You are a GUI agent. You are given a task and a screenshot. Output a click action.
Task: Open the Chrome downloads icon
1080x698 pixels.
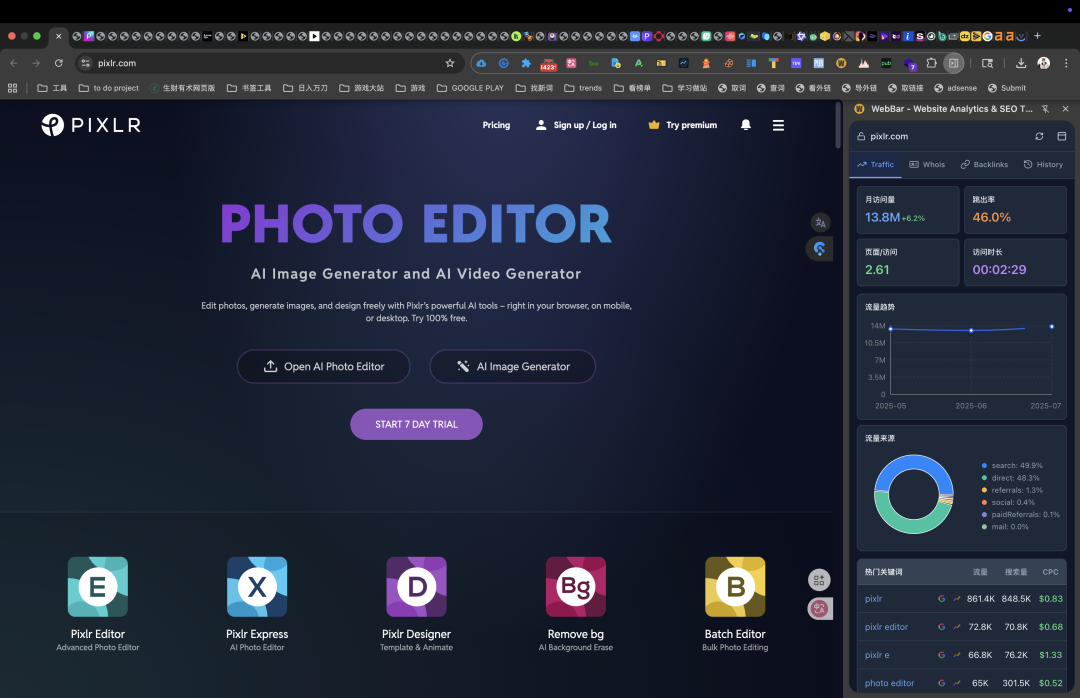pos(1021,63)
